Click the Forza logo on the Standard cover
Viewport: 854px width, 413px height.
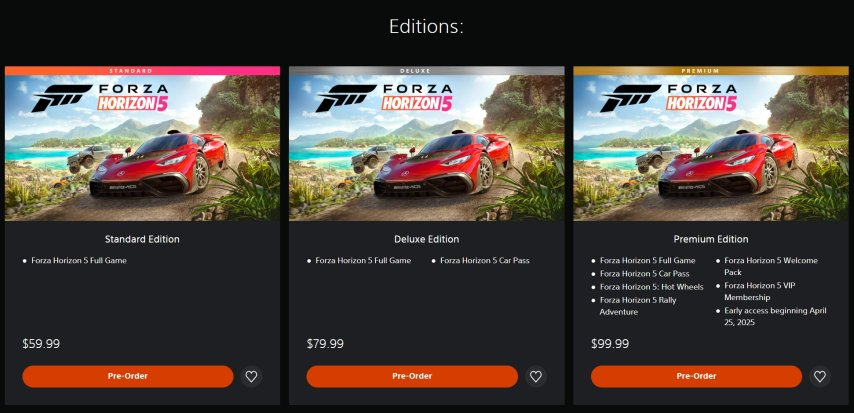click(100, 98)
